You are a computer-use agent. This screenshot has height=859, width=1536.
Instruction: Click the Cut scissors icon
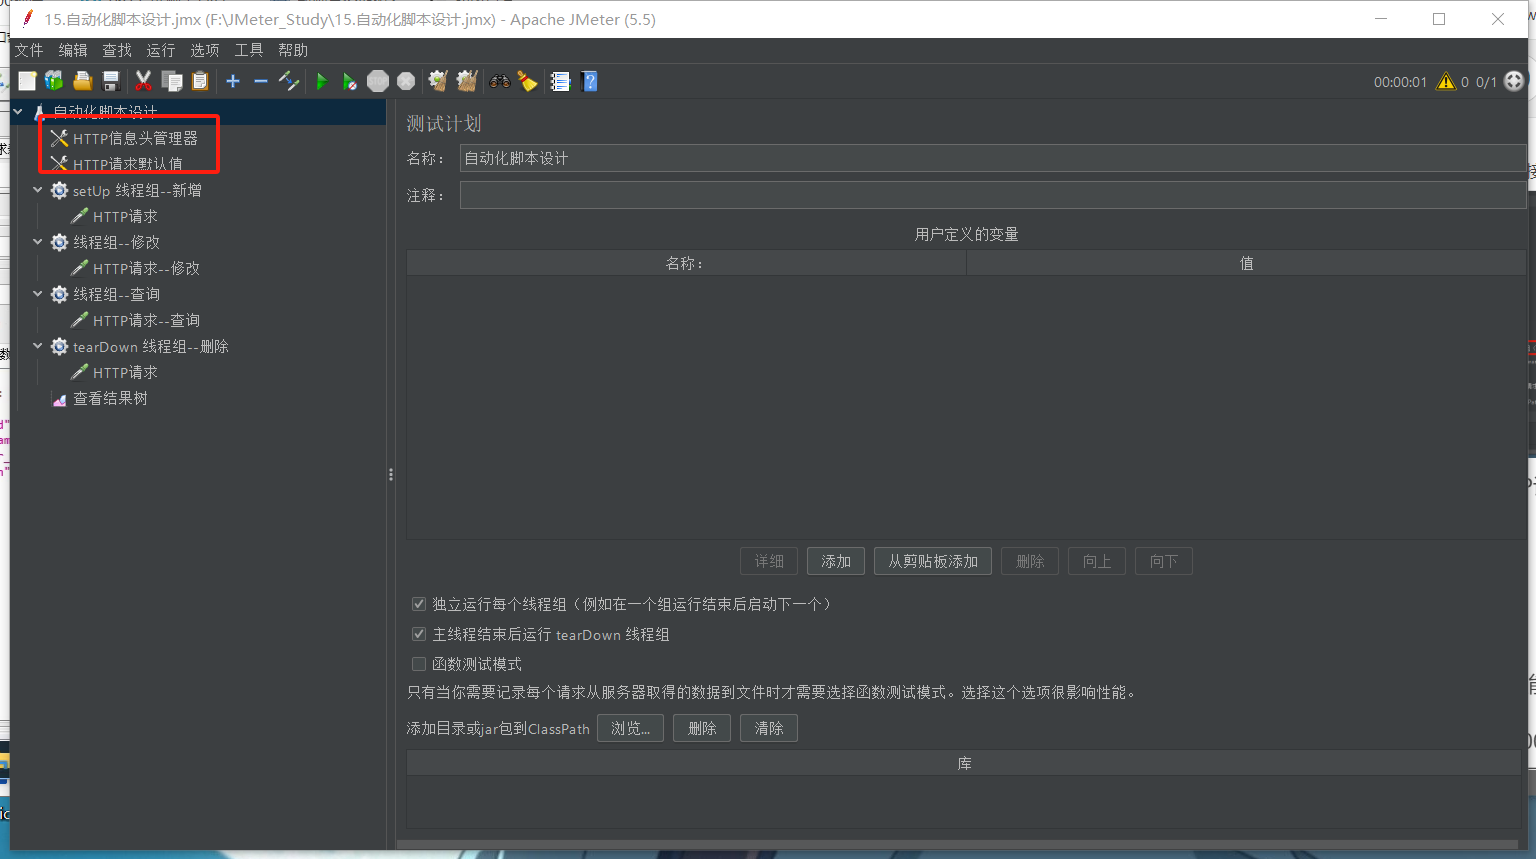(143, 81)
